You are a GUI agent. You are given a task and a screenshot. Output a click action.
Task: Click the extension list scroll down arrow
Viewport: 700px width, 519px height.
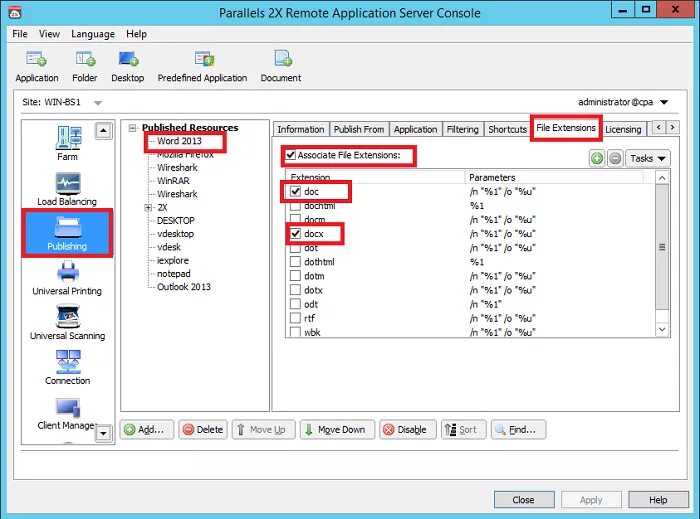click(x=662, y=329)
